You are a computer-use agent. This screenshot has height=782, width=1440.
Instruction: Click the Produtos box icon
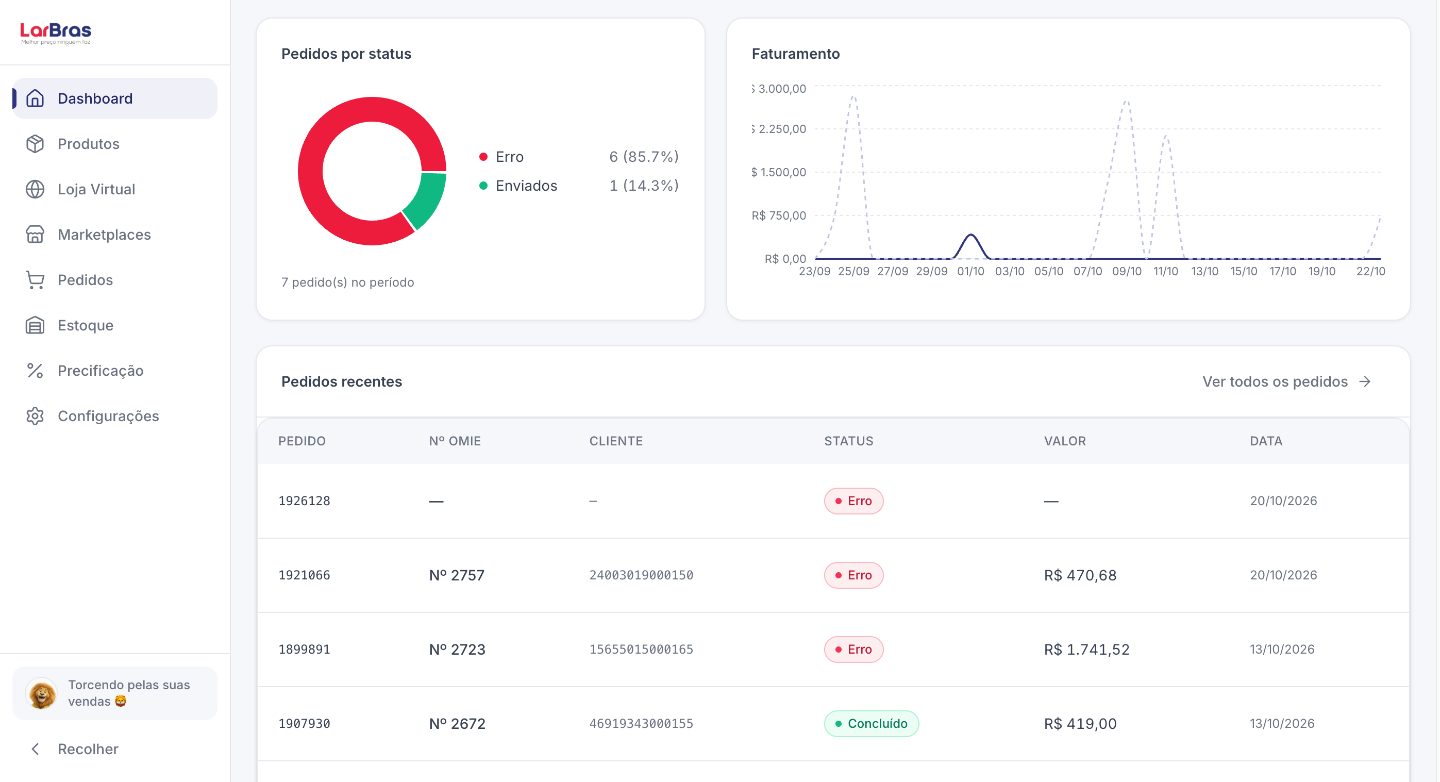(35, 144)
